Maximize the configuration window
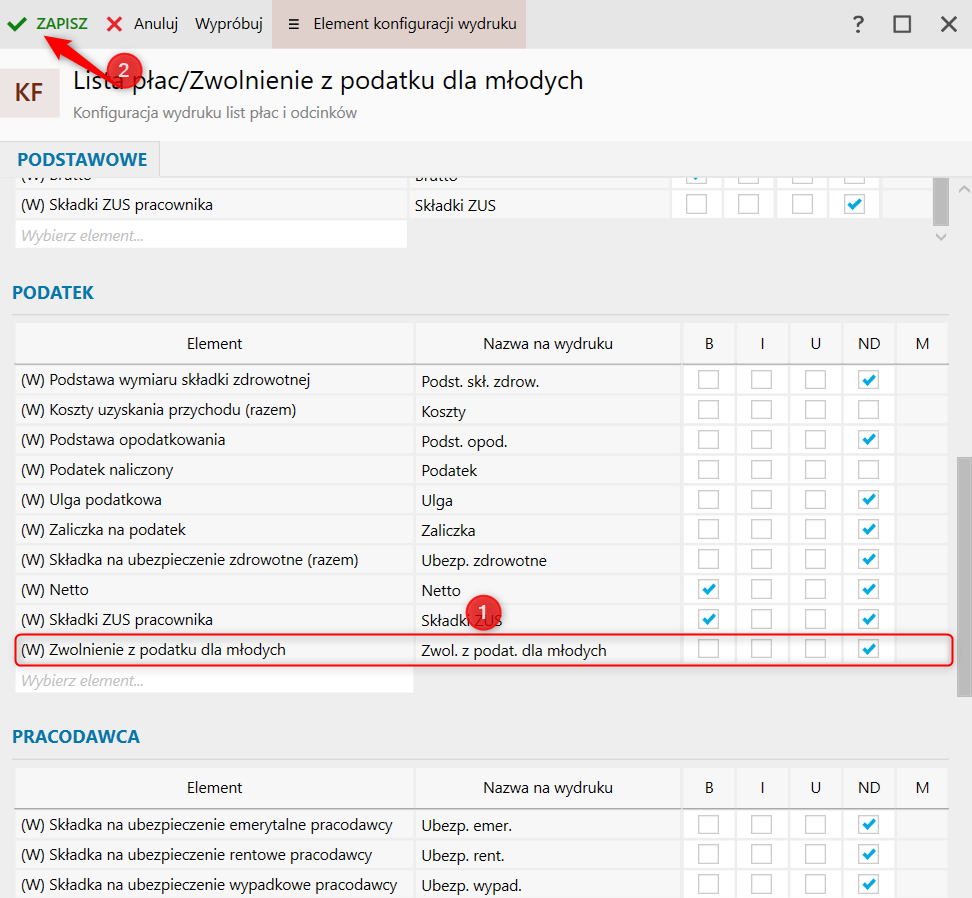 (x=902, y=24)
